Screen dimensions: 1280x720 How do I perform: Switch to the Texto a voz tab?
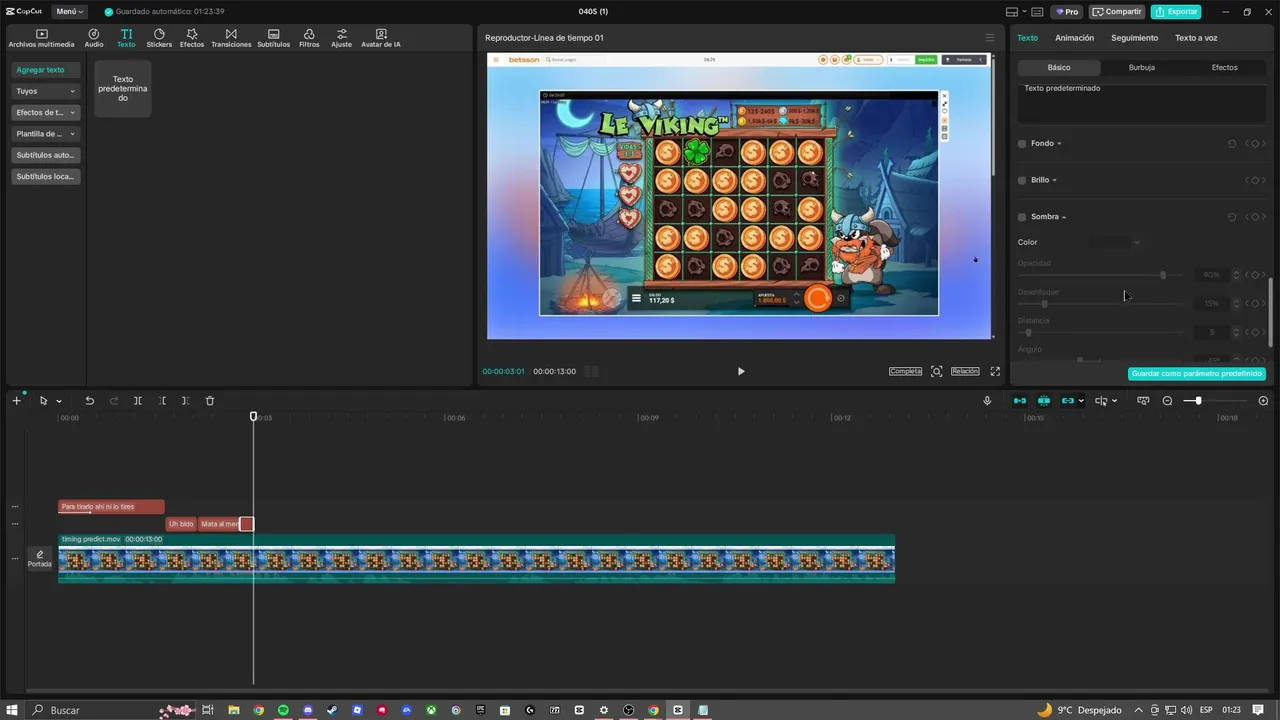click(1196, 38)
